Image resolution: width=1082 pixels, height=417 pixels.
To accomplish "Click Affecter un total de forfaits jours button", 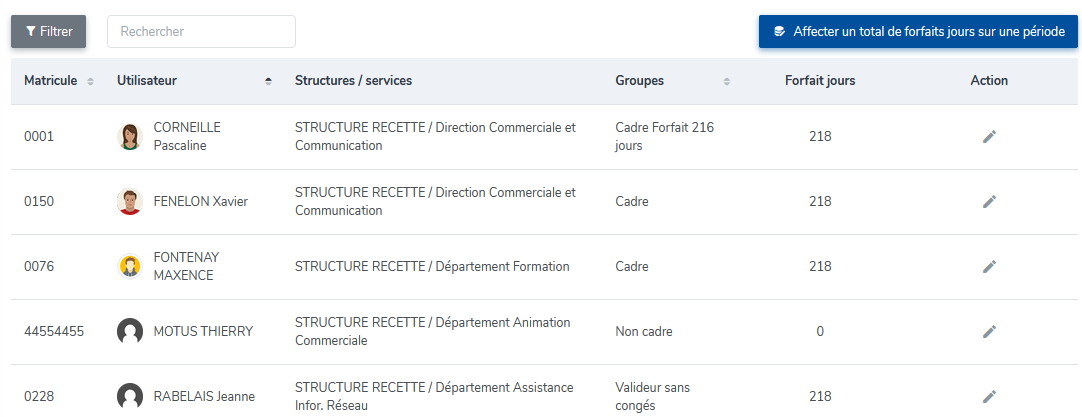I will [918, 31].
